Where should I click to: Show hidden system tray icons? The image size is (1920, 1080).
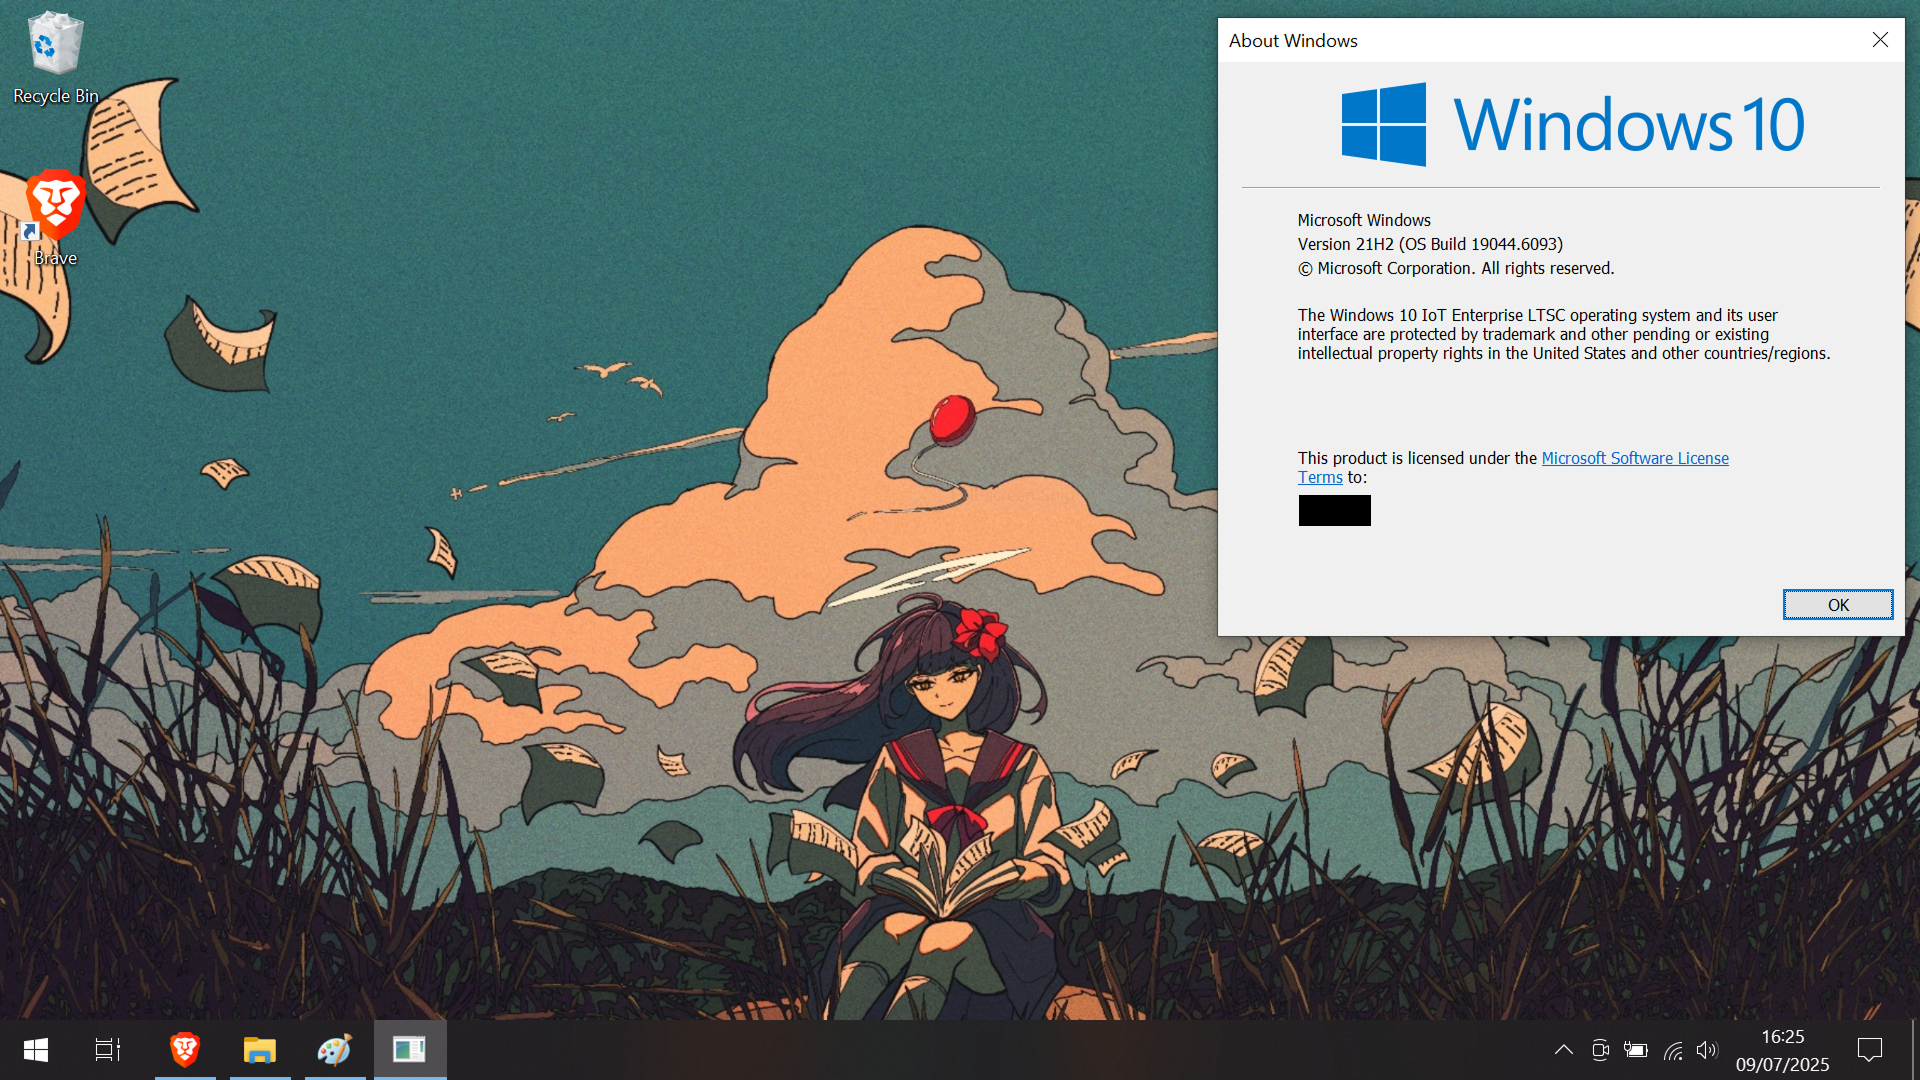click(x=1564, y=1049)
